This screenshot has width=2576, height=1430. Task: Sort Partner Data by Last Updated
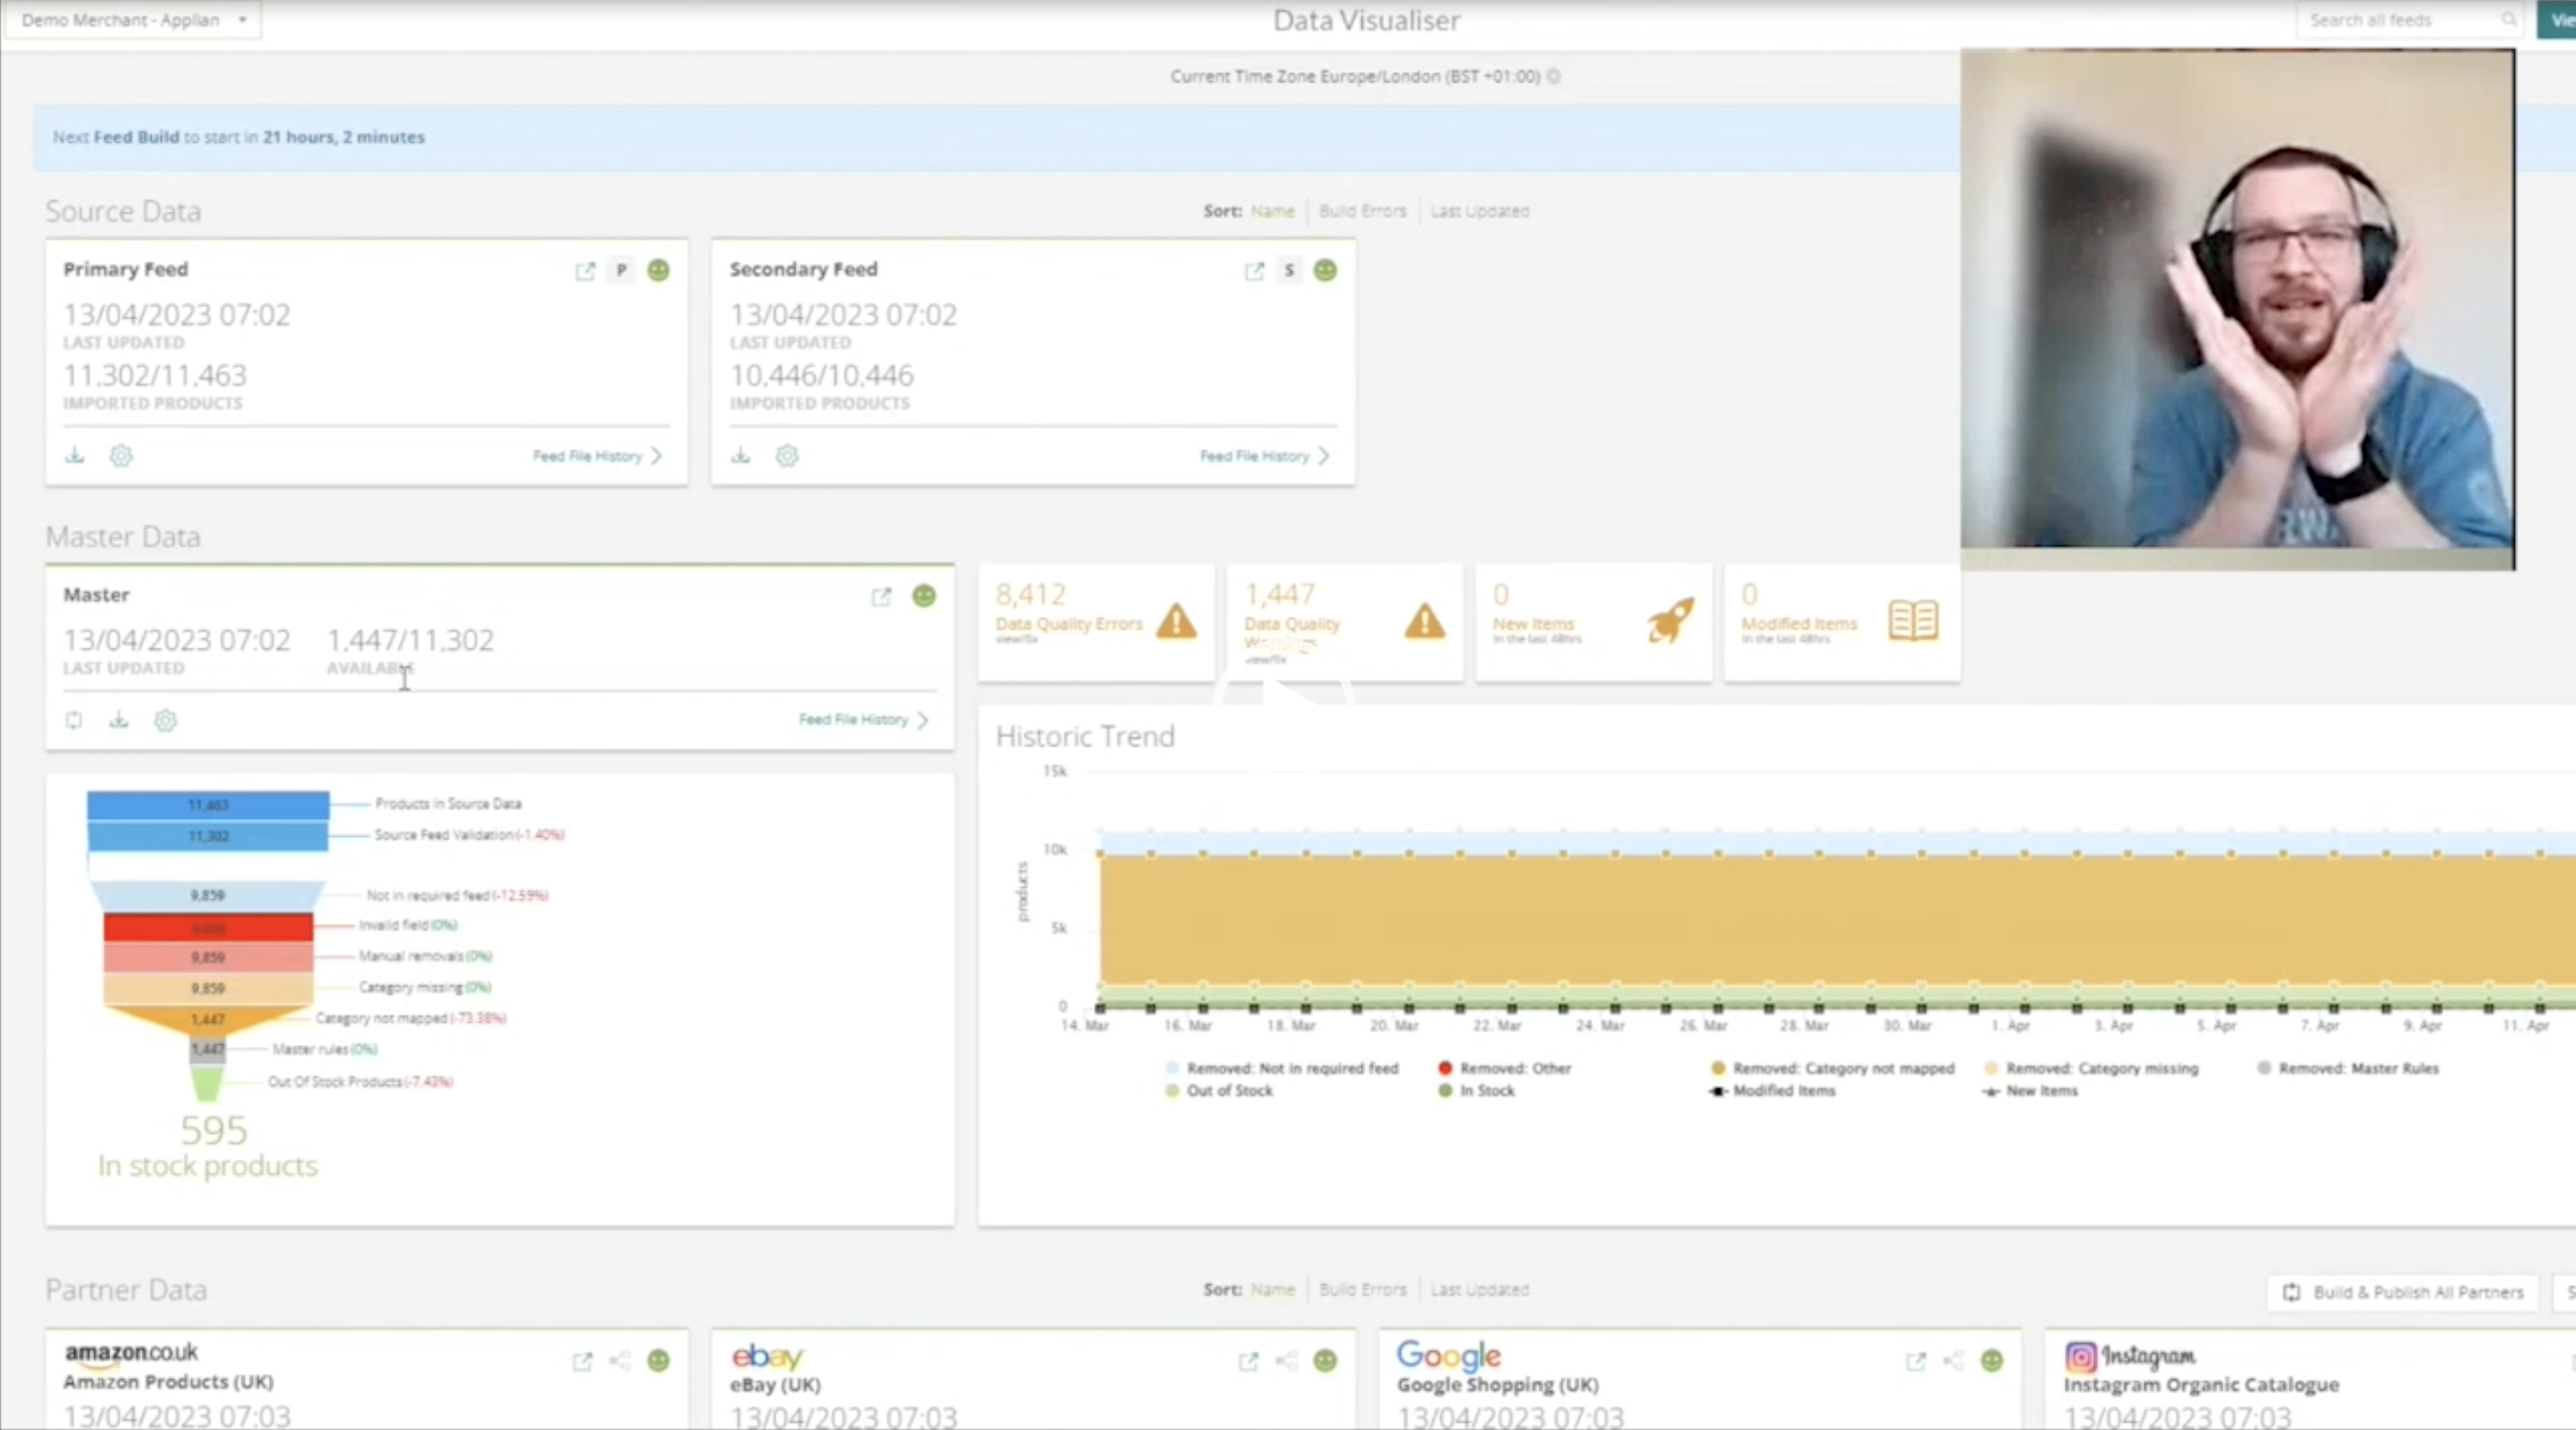tap(1479, 1290)
